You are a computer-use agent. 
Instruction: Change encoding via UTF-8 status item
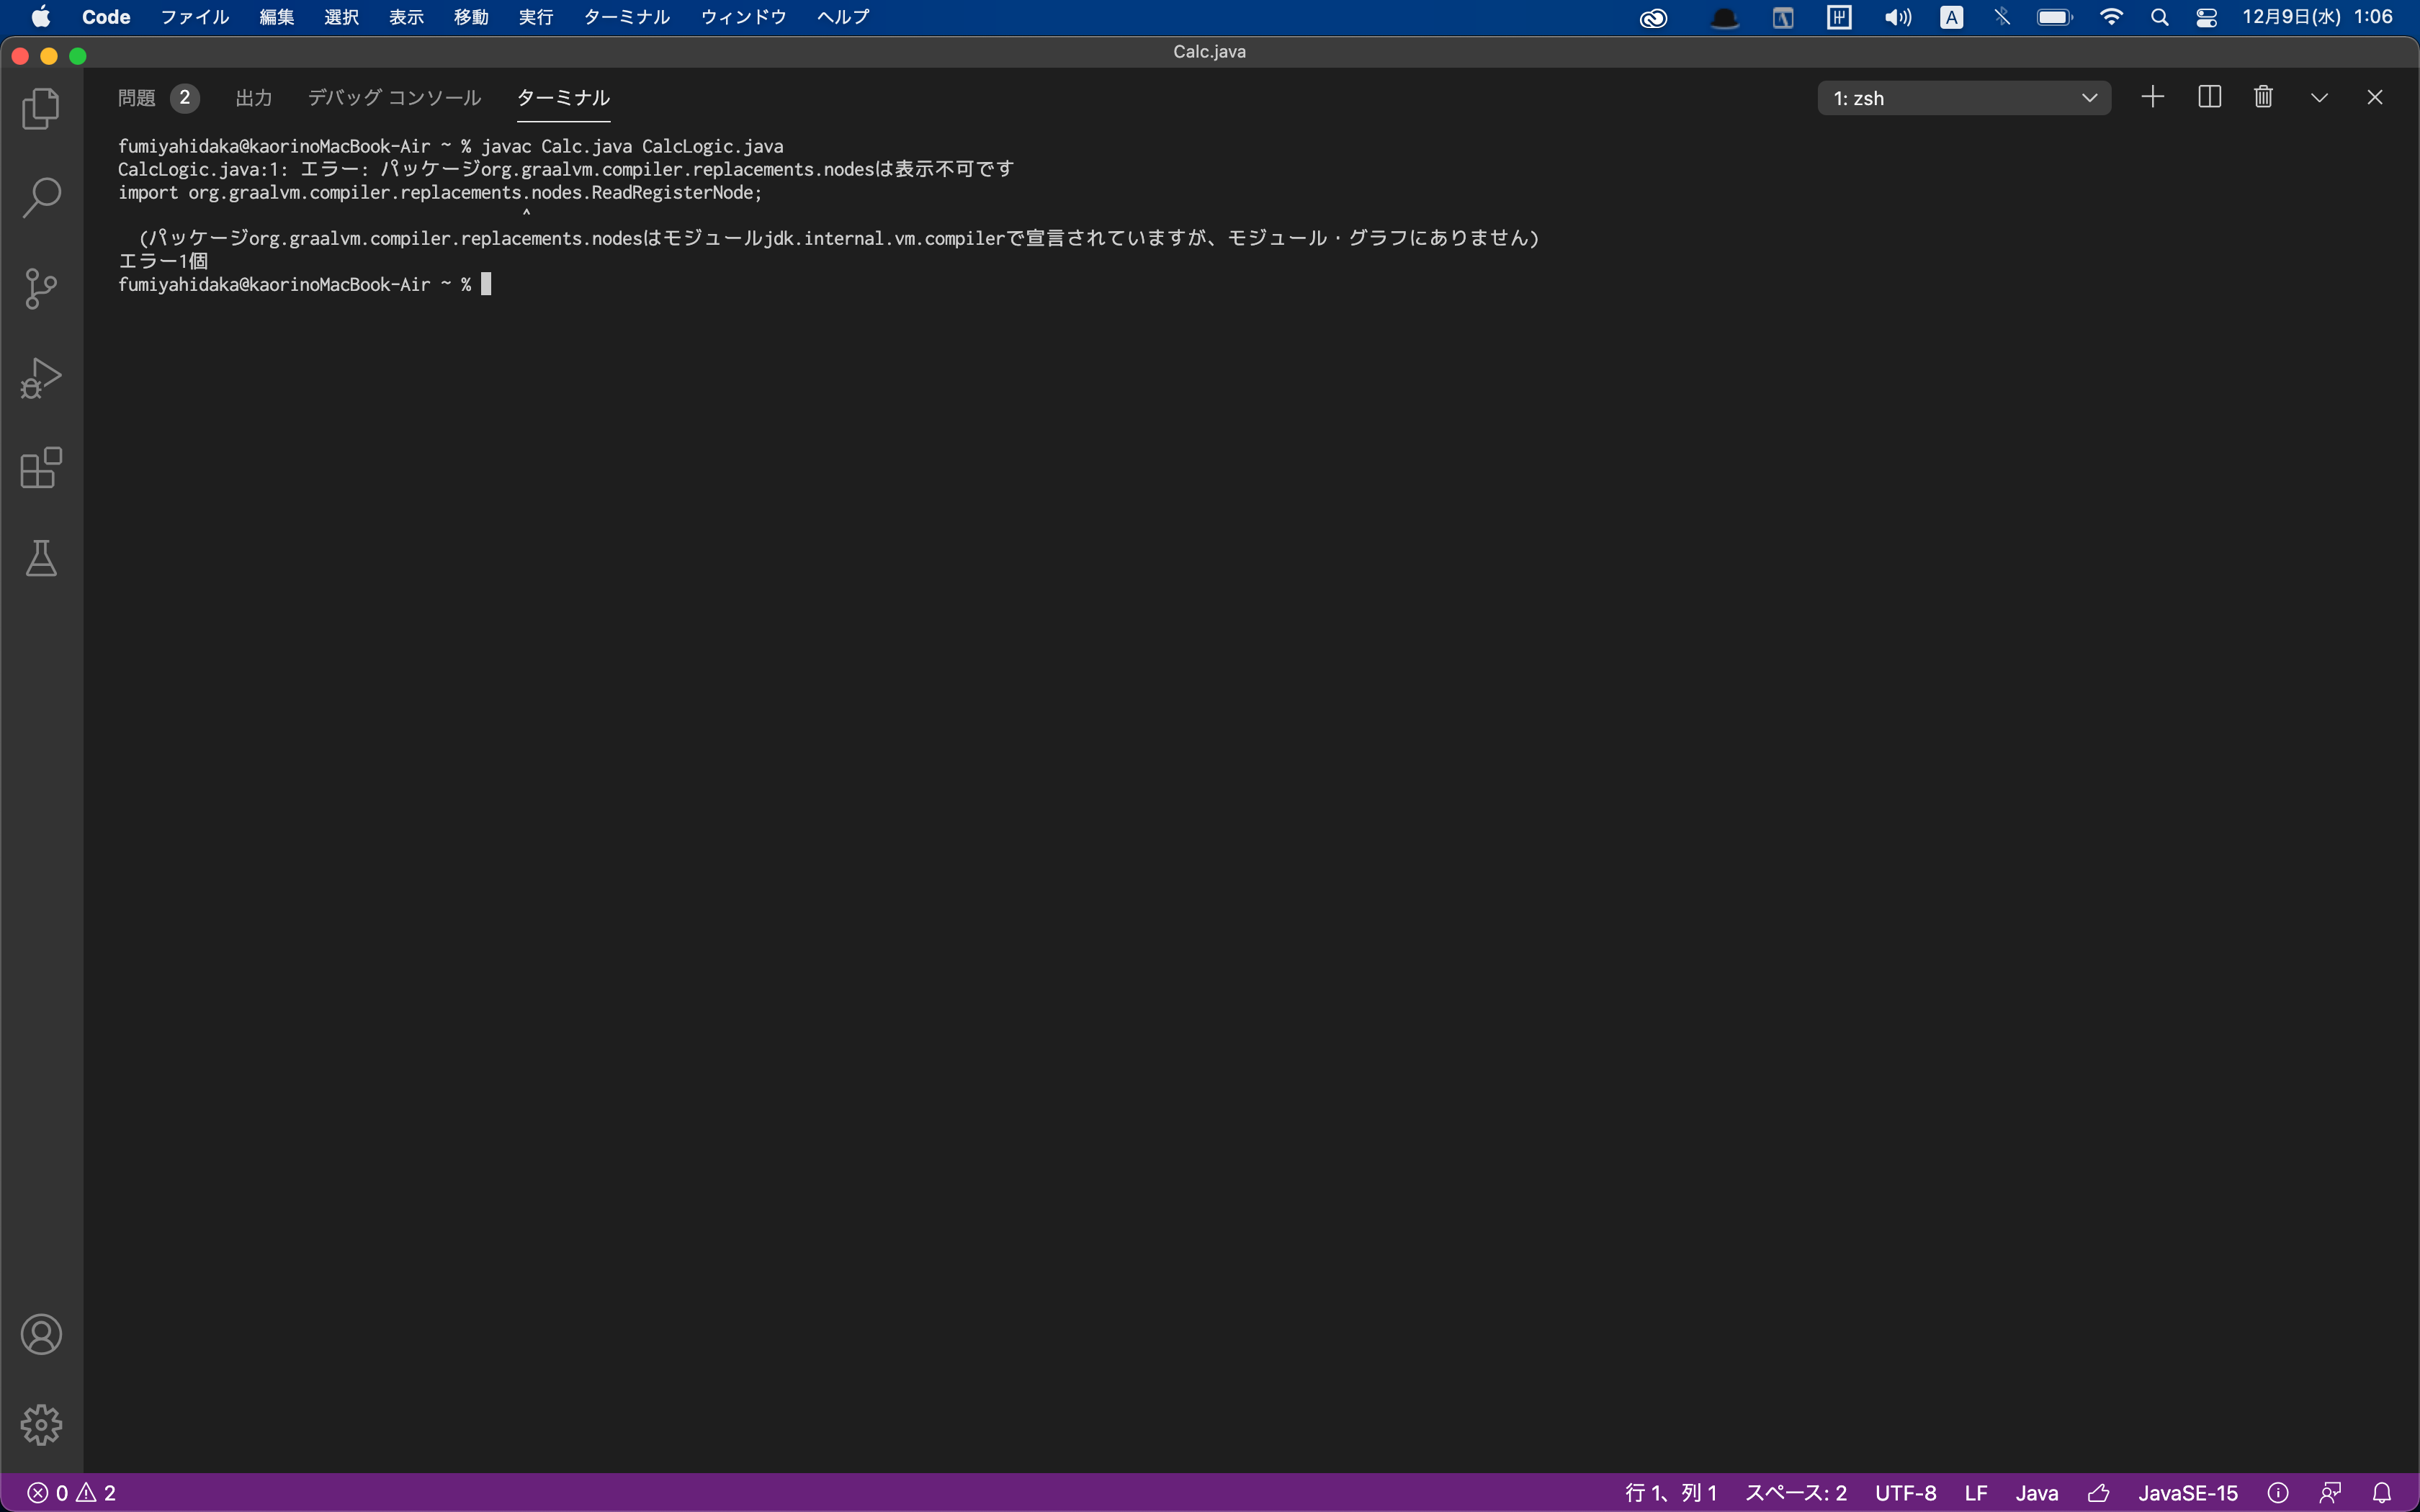[1906, 1493]
